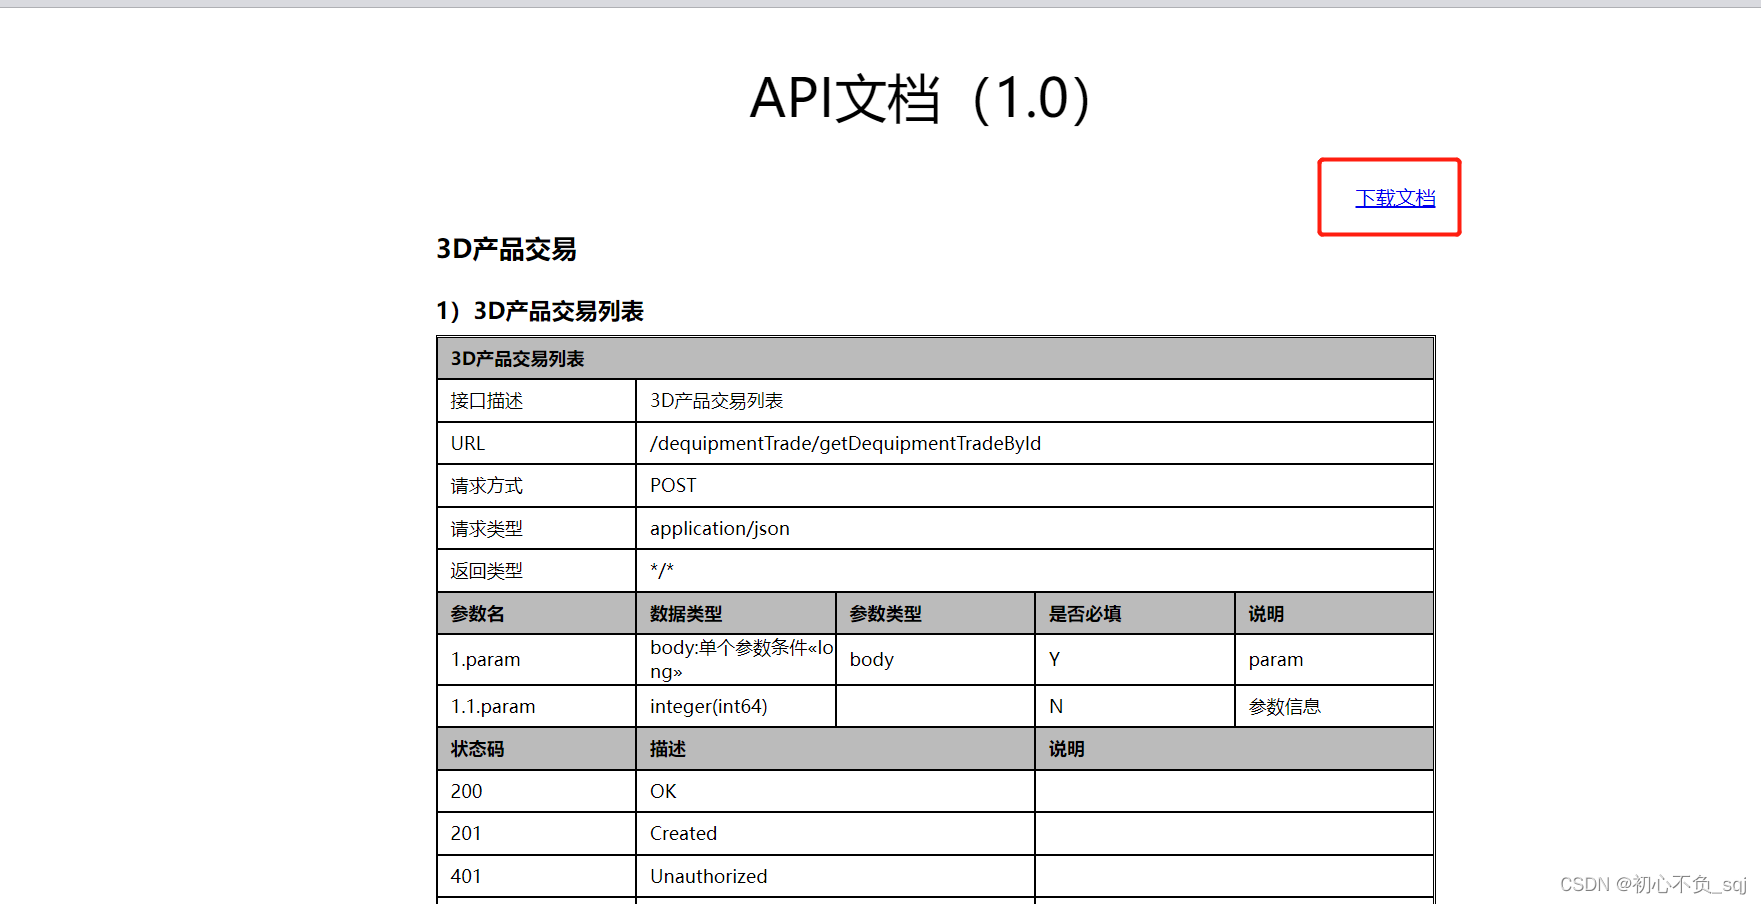Screen dimensions: 1761x904
Task: Click the URL label cell
Action: (x=536, y=443)
